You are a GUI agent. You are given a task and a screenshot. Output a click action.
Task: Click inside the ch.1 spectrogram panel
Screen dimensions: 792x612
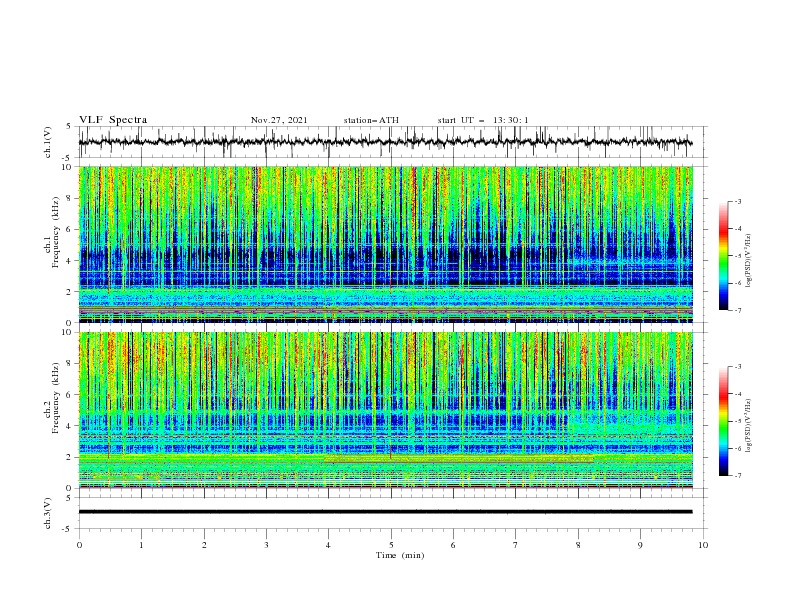[385, 244]
